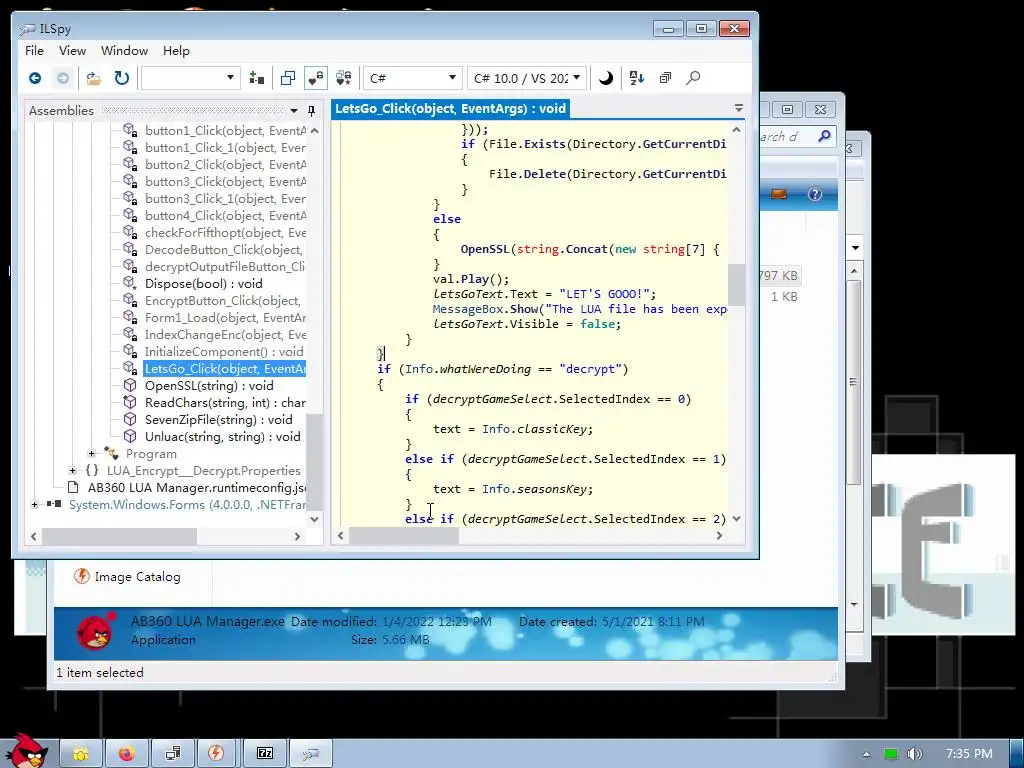Select checkForFifthopt method node

pyautogui.click(x=225, y=232)
